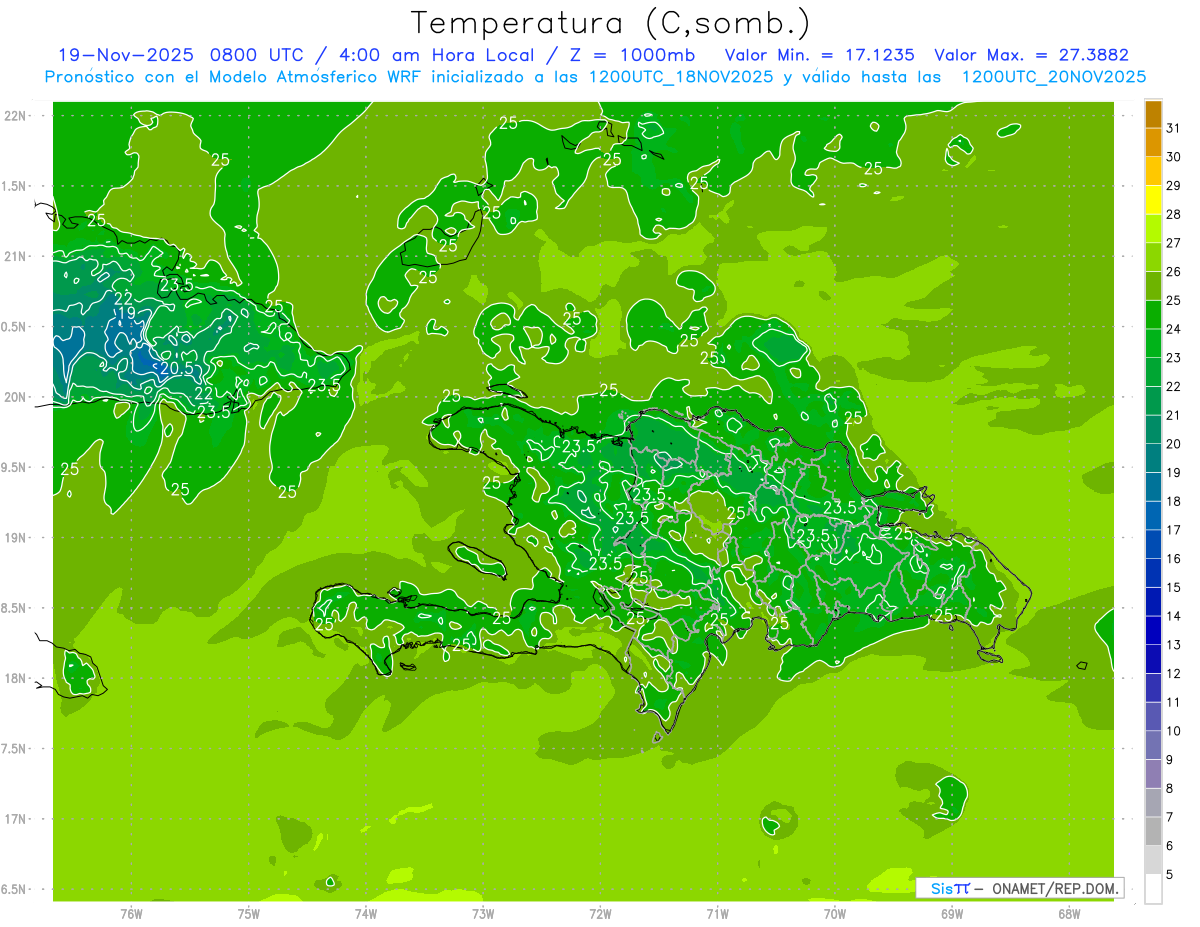1200x927 pixels.
Task: Click the '74W' longitude axis label
Action: [366, 913]
